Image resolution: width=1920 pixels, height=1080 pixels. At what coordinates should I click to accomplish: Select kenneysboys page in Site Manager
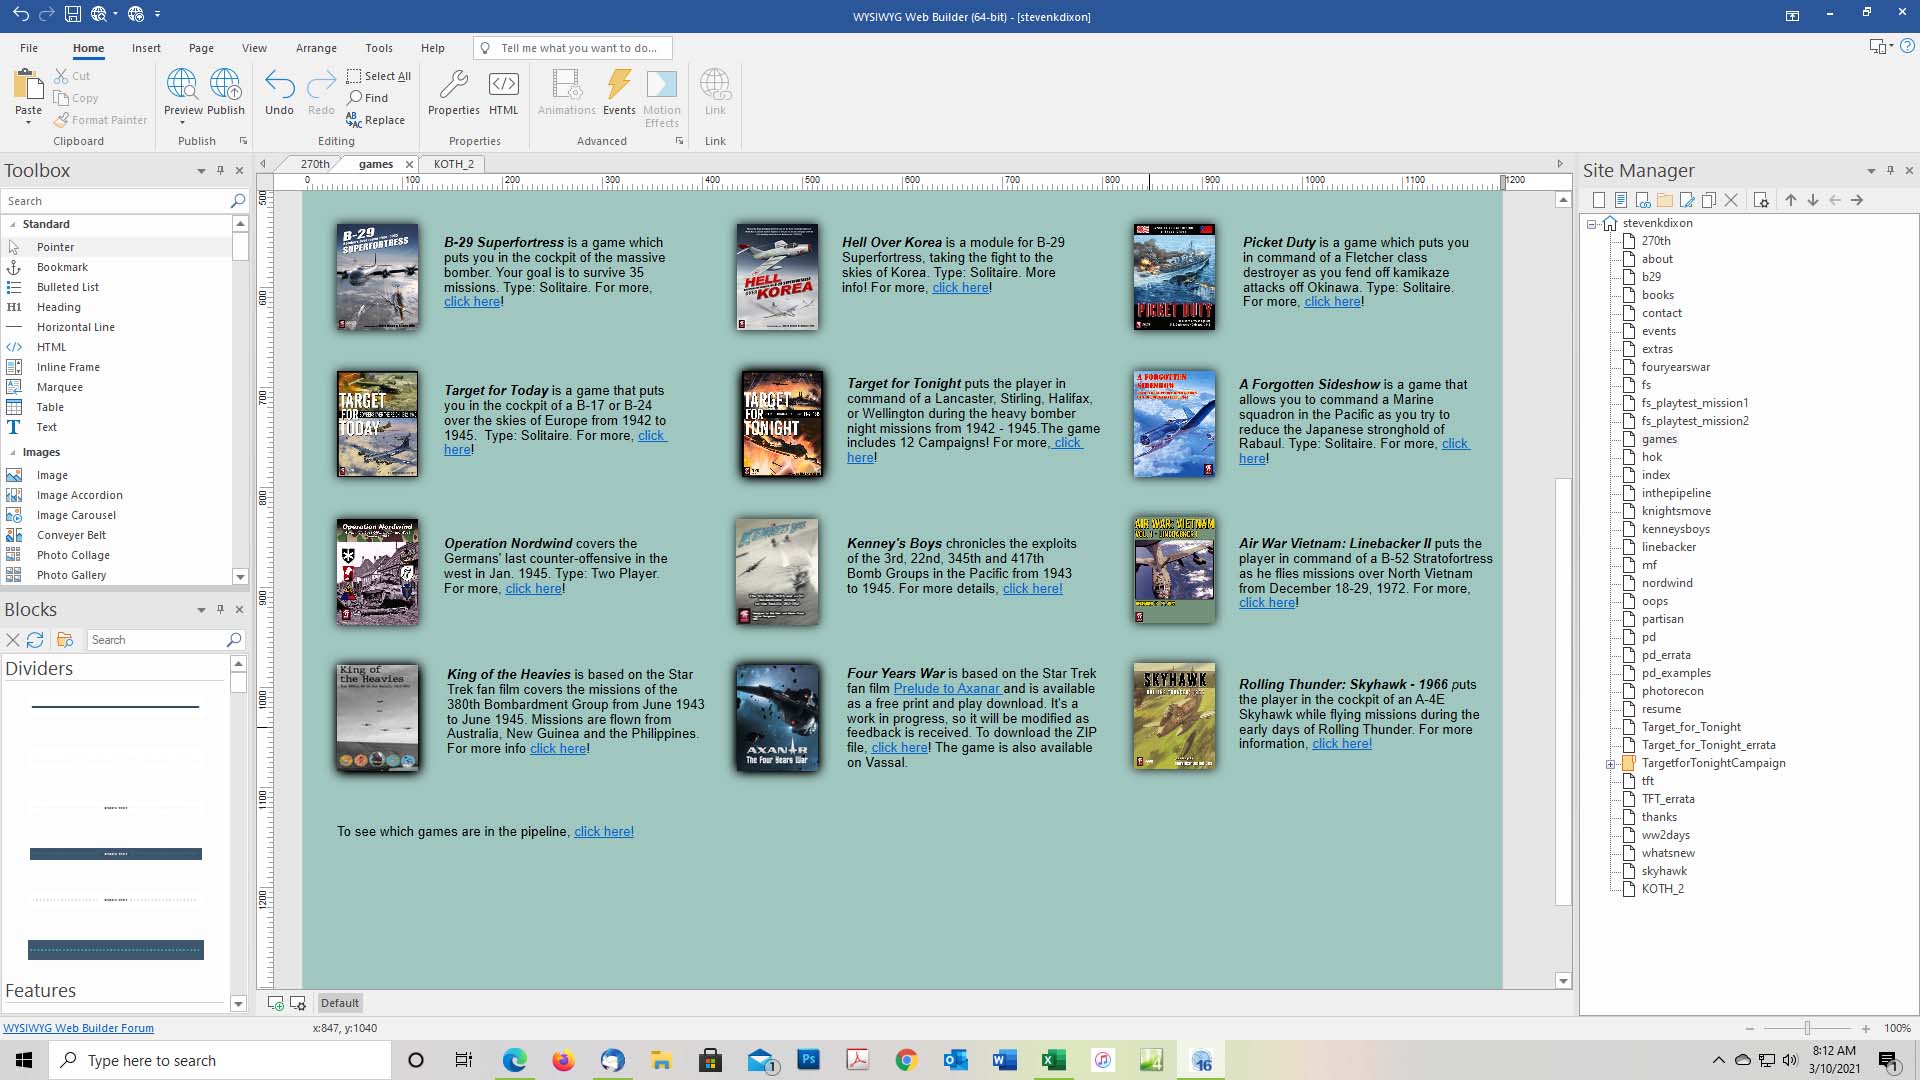(x=1675, y=529)
